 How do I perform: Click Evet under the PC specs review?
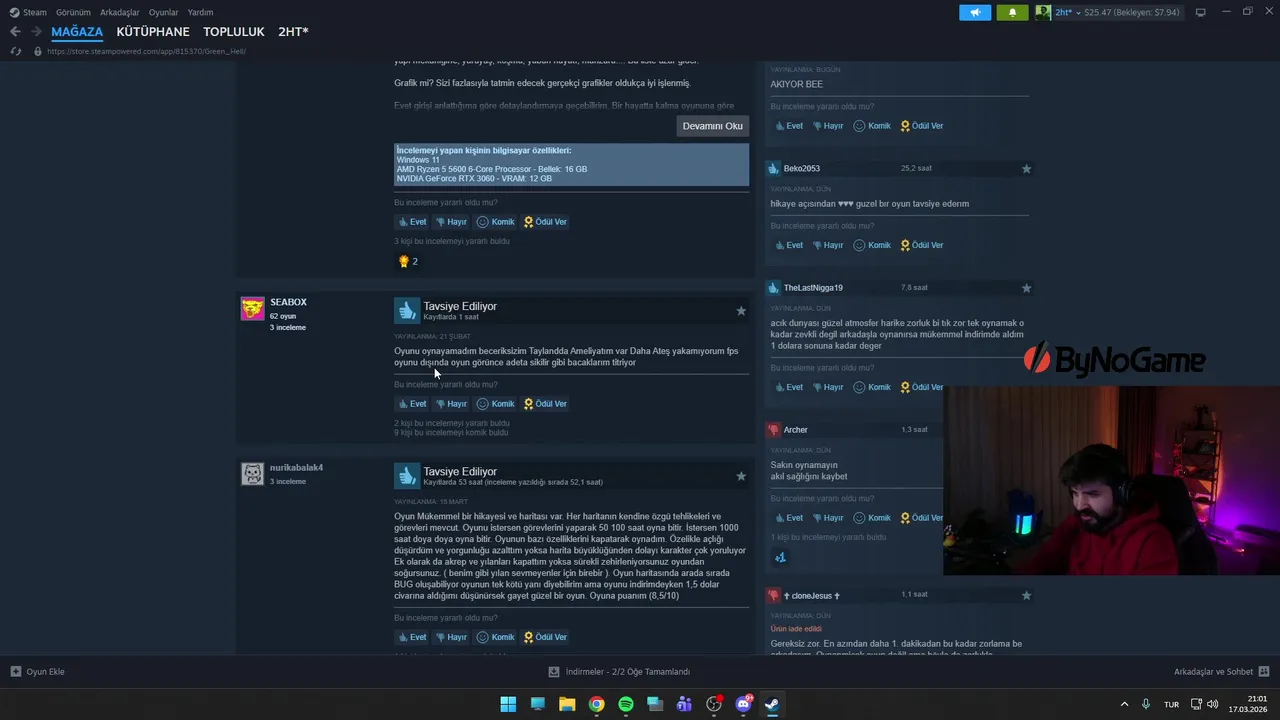click(x=412, y=222)
